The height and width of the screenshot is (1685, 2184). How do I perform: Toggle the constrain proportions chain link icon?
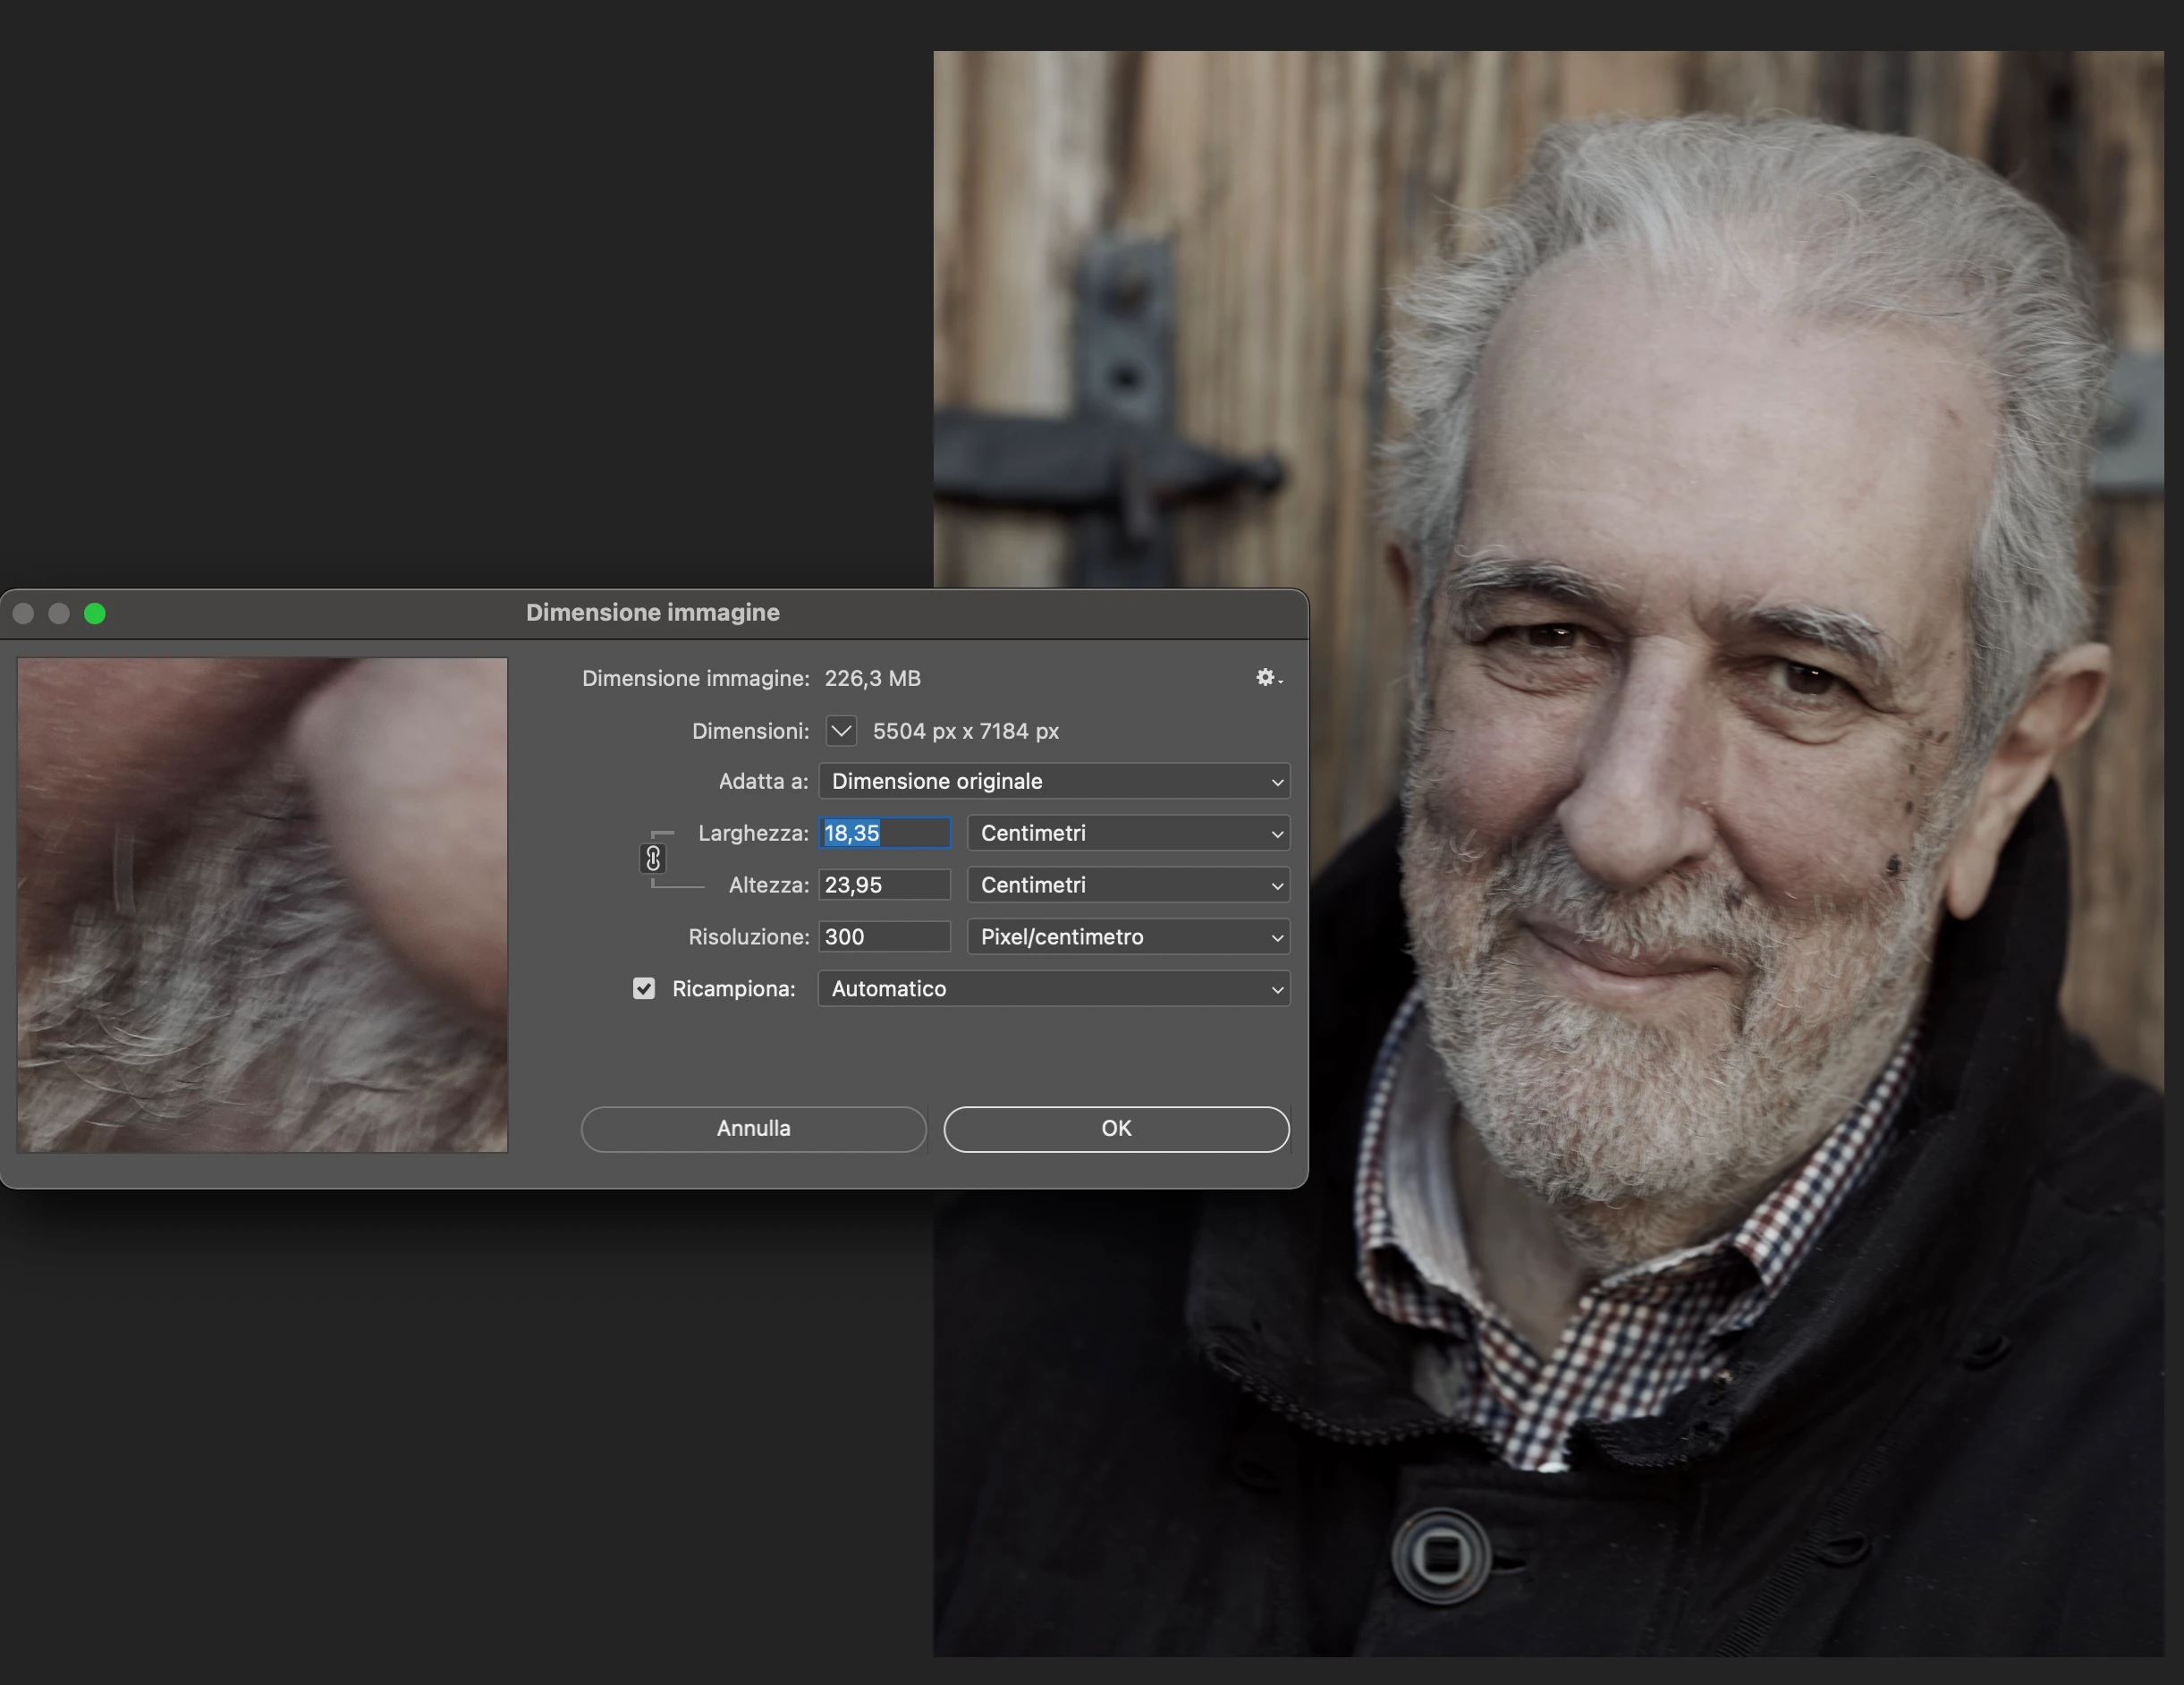652,858
